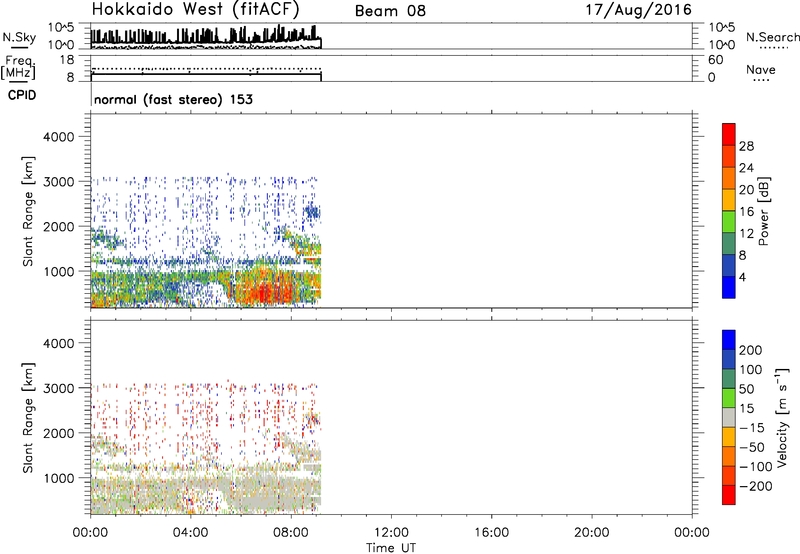Click the '20:00' time axis tick
Image resolution: width=800 pixels, height=554 pixels.
tap(592, 533)
